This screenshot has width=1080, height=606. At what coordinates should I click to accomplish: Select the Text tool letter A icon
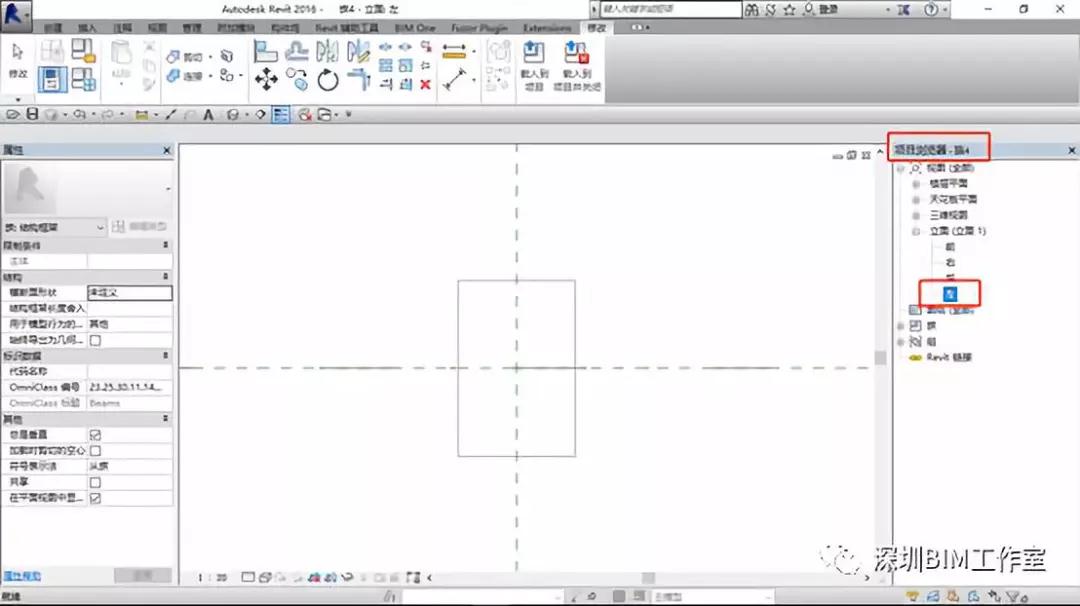click(x=208, y=115)
